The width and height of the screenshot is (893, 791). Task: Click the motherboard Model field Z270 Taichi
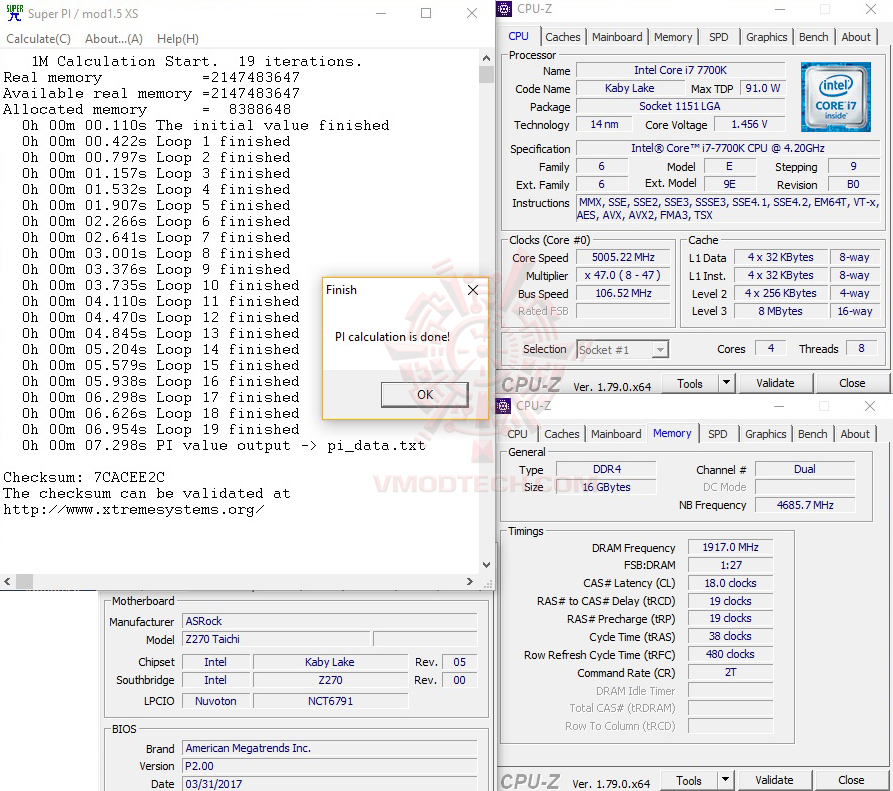click(276, 640)
